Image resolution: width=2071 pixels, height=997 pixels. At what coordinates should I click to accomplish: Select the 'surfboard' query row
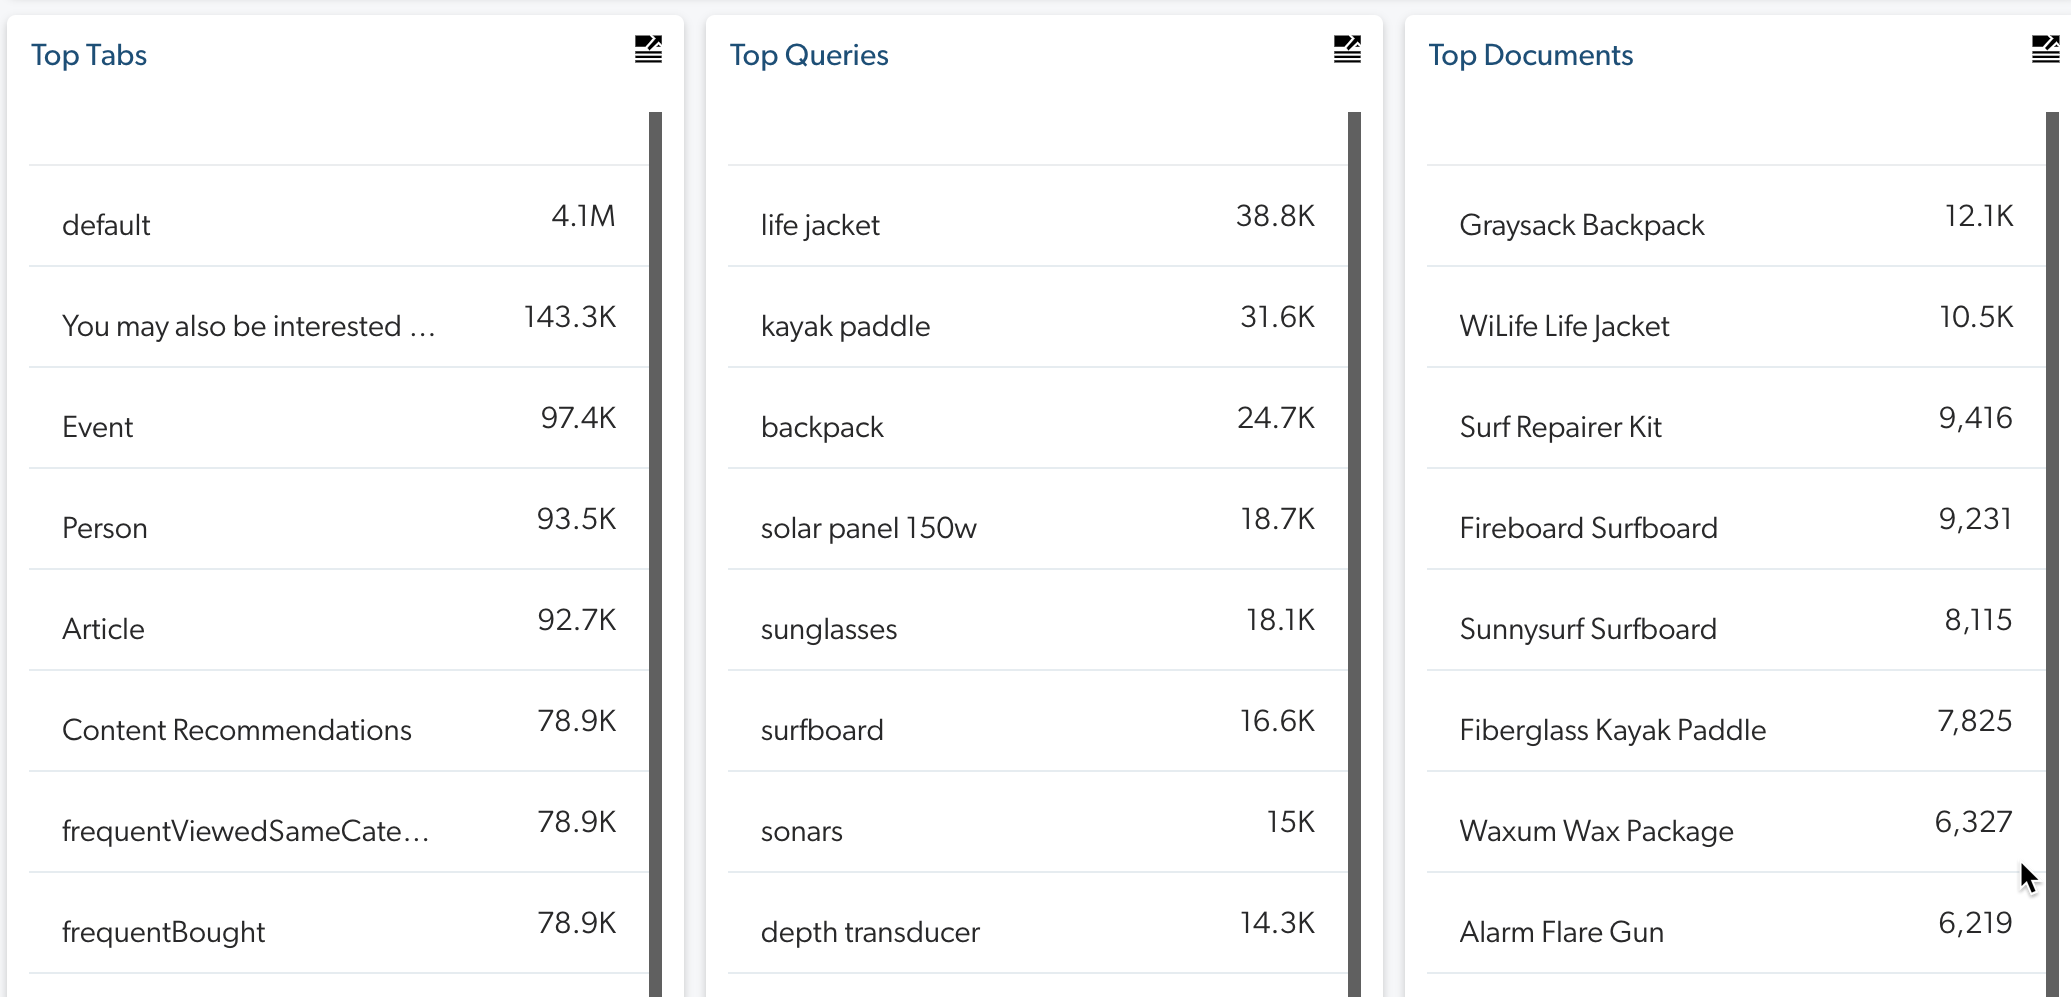click(x=1037, y=729)
